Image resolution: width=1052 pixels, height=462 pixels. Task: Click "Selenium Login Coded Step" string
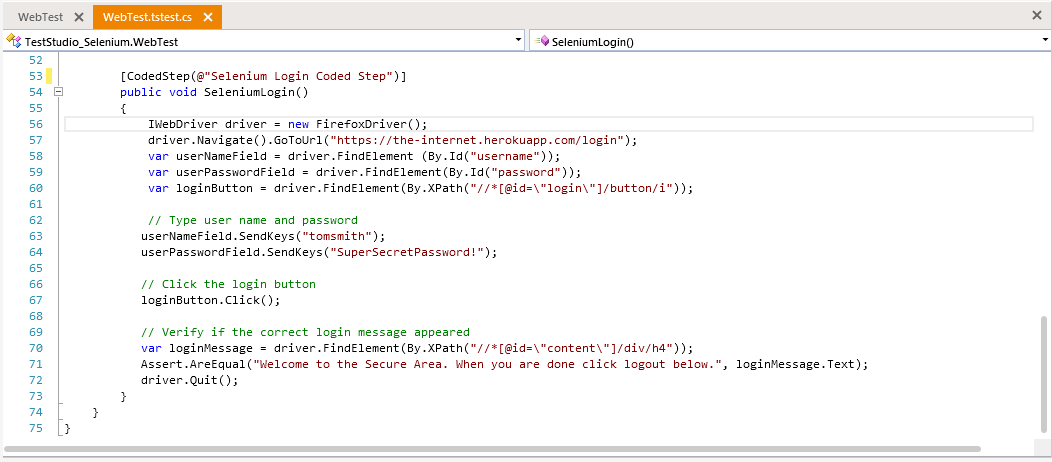(x=298, y=76)
